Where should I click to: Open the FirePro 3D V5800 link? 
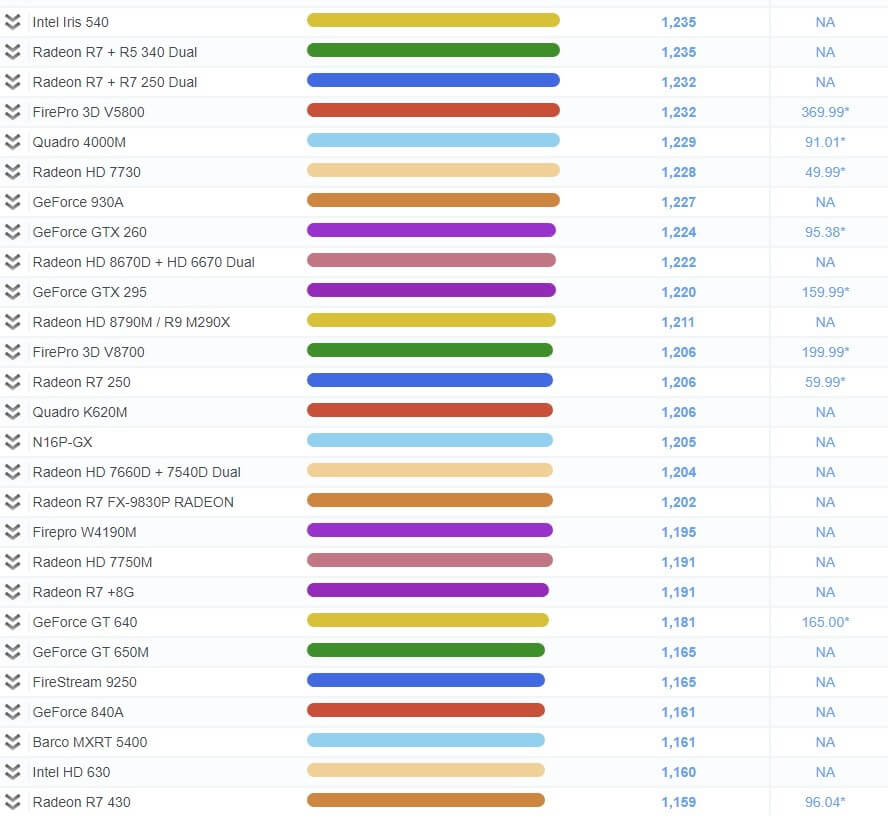(x=88, y=112)
